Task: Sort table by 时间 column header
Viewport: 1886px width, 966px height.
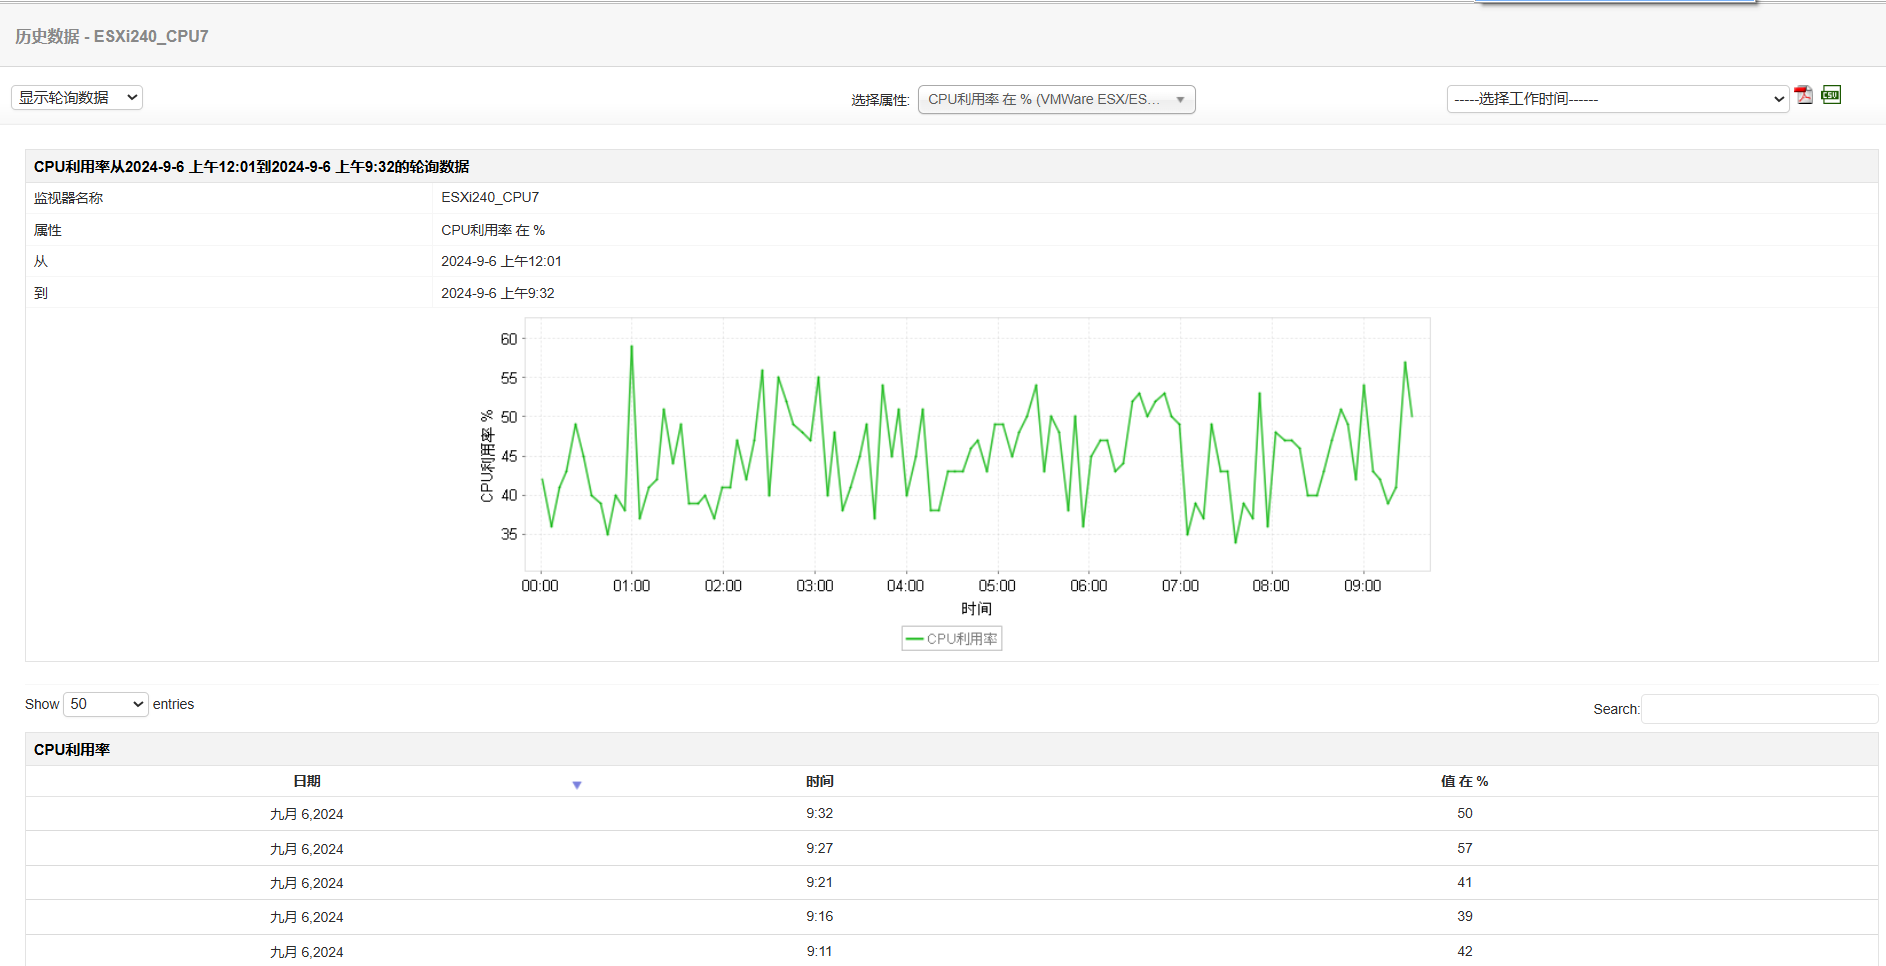Action: [819, 781]
